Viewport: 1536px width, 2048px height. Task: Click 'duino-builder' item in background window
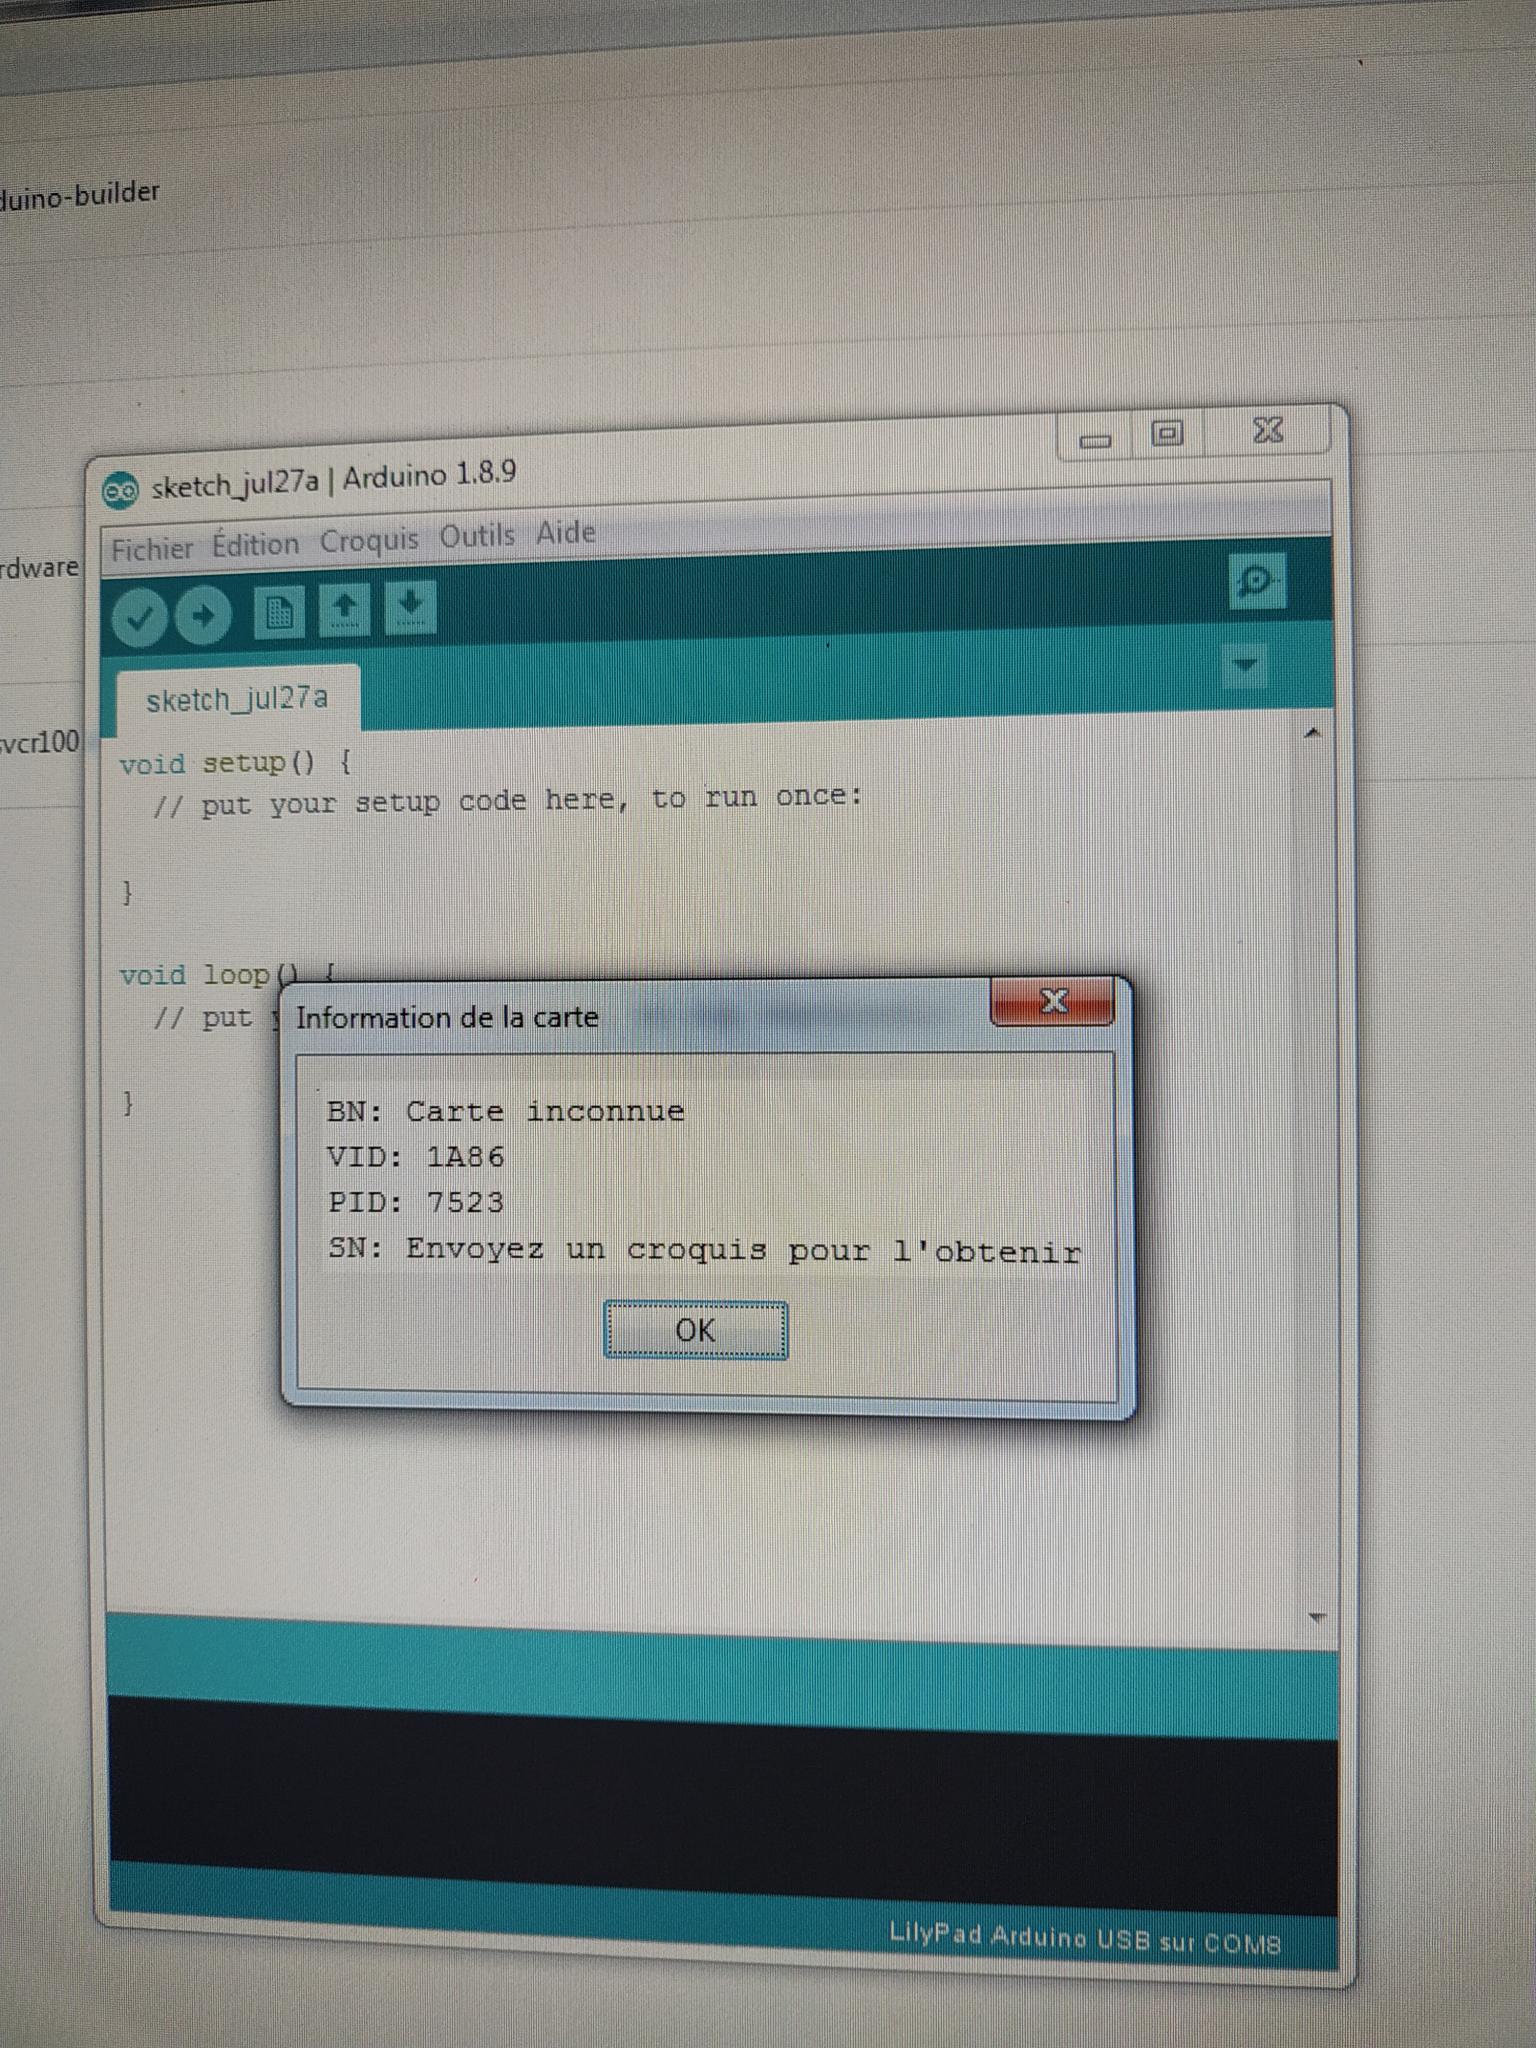point(78,194)
